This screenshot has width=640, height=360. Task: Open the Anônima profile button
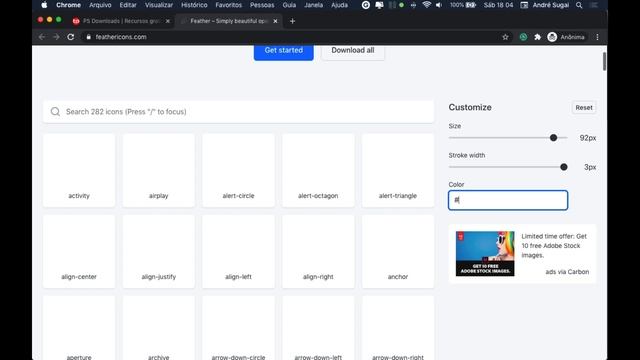click(x=567, y=37)
